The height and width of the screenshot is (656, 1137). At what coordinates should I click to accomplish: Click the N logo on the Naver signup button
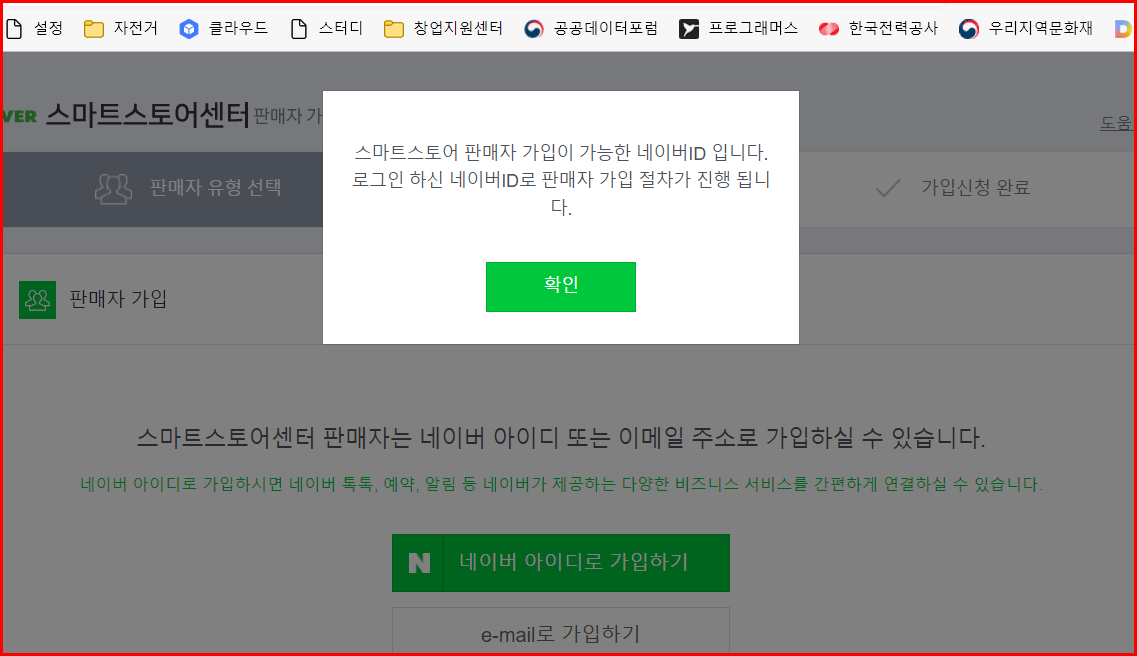point(418,562)
